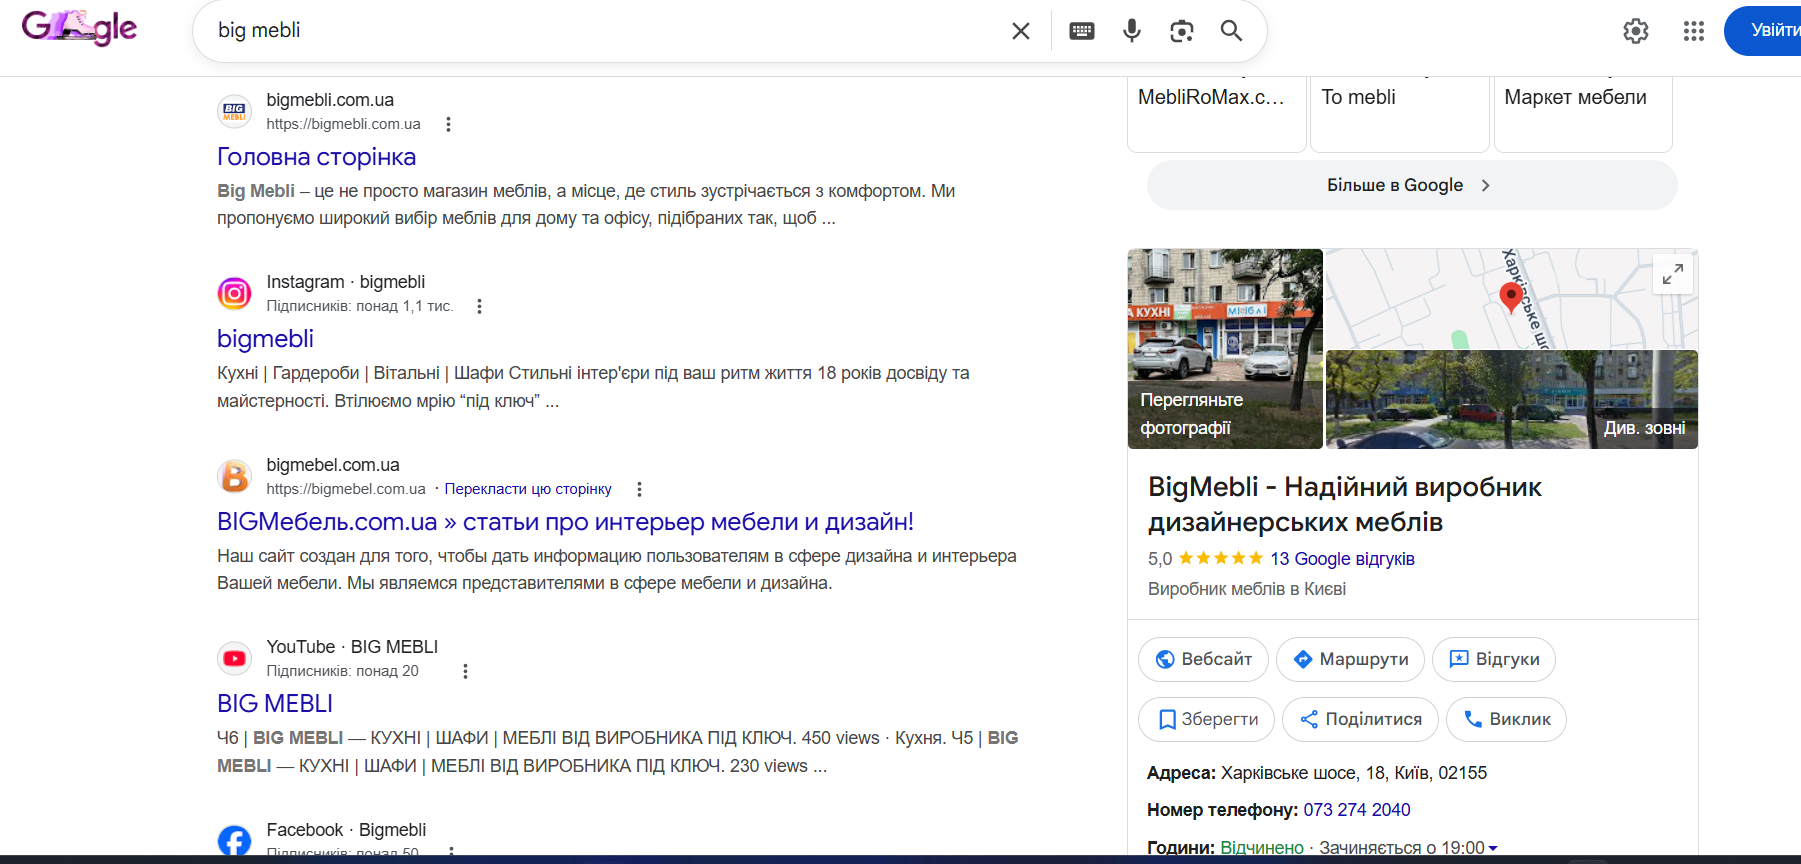Click the 'Поділитися' share button
Viewport: 1801px width, 864px height.
1360,719
